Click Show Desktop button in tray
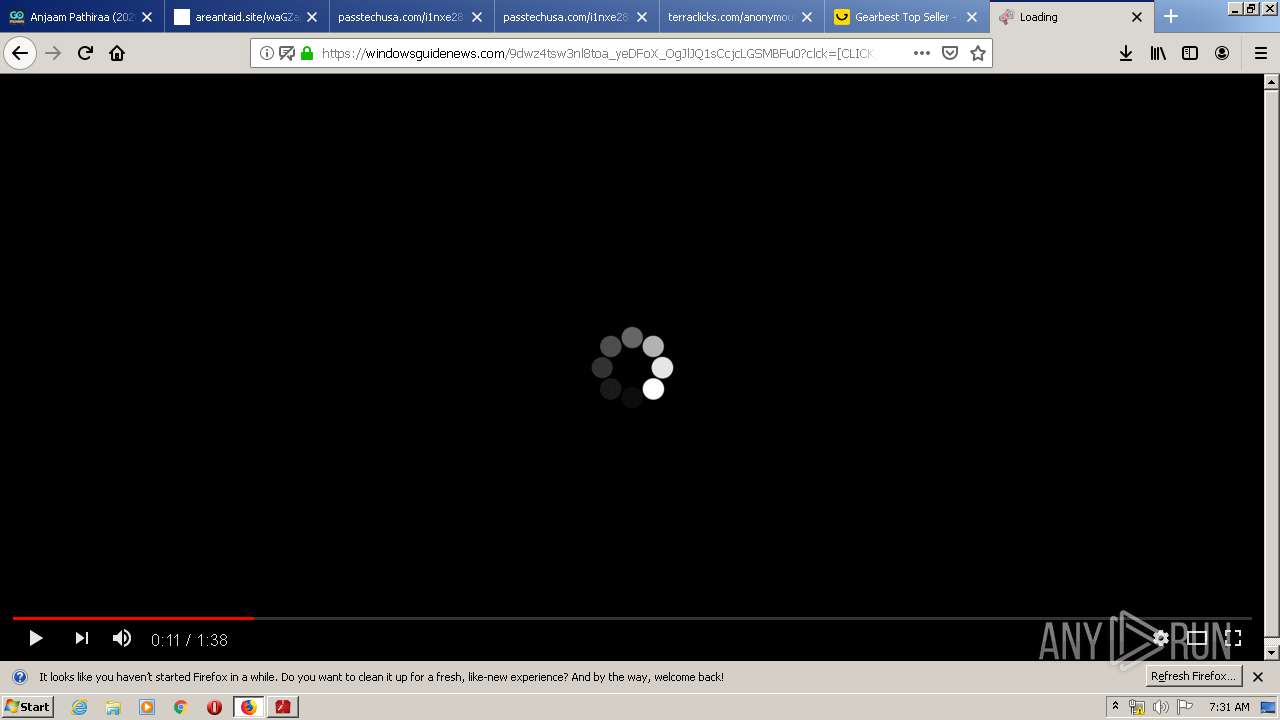The image size is (1280, 720). pyautogui.click(x=1268, y=707)
